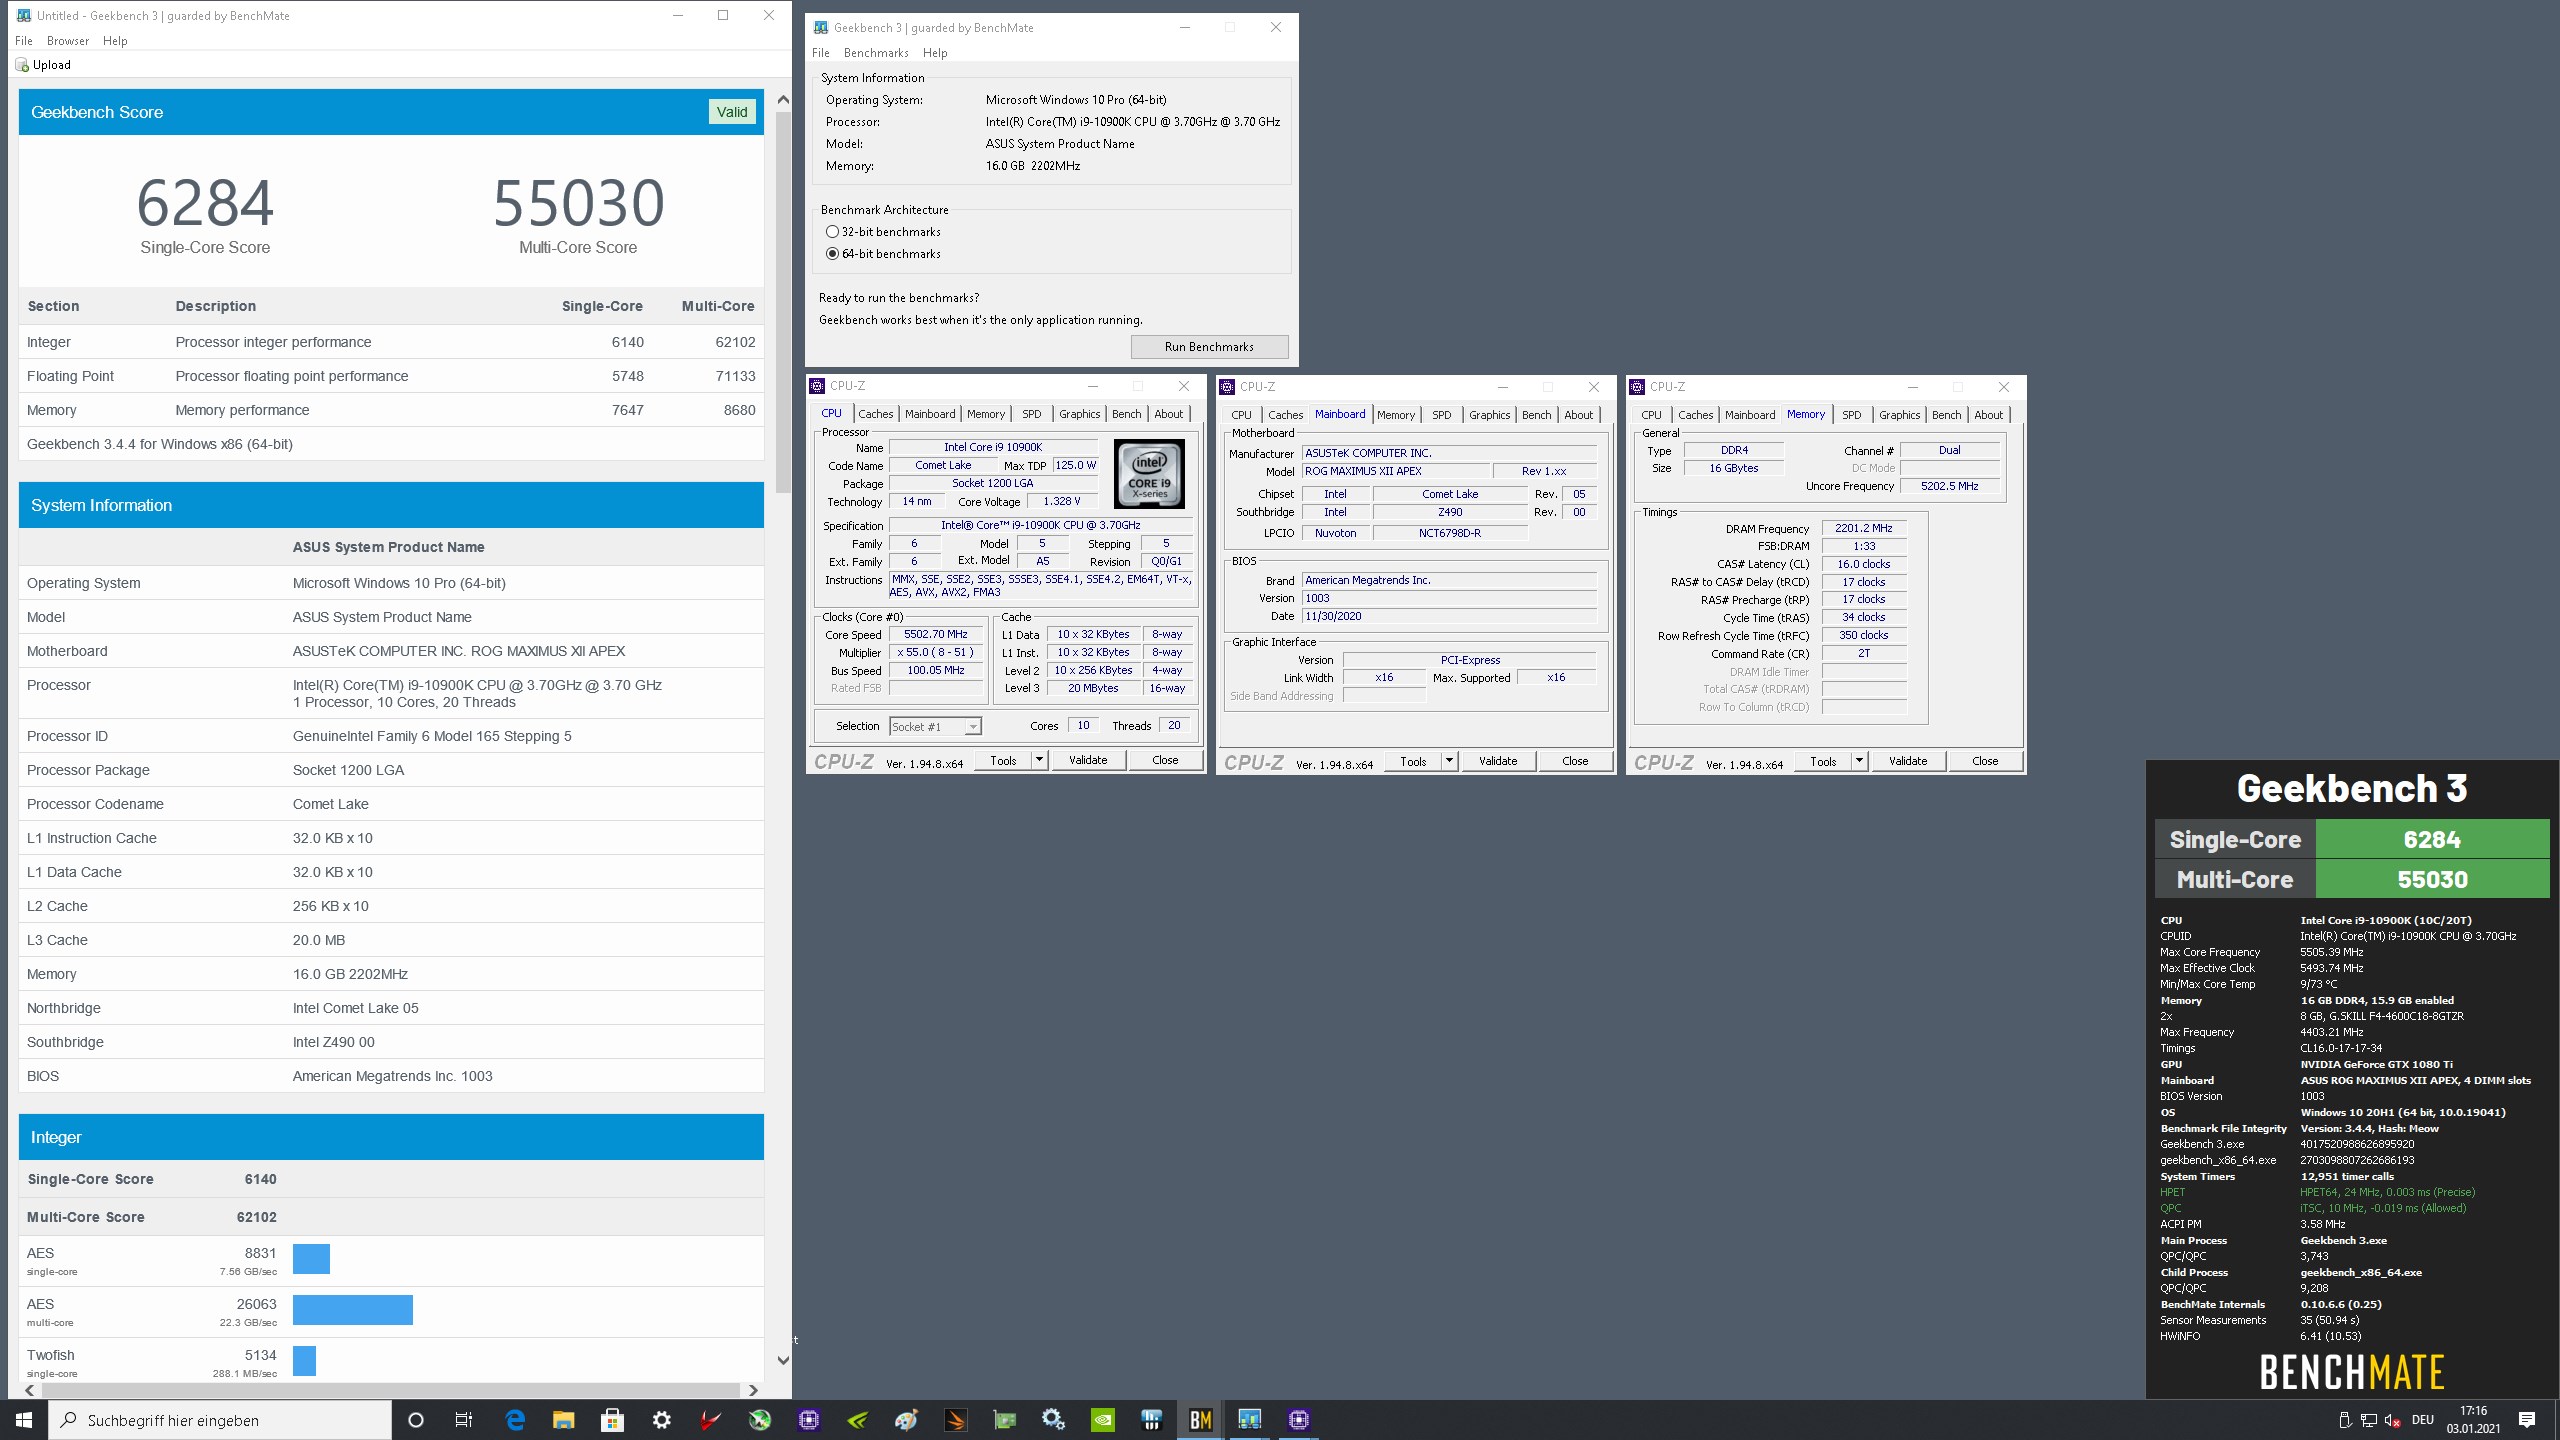The width and height of the screenshot is (2560, 1440).
Task: Expand Tools dropdown arrow in CPU-Z Memory window
Action: (1859, 761)
